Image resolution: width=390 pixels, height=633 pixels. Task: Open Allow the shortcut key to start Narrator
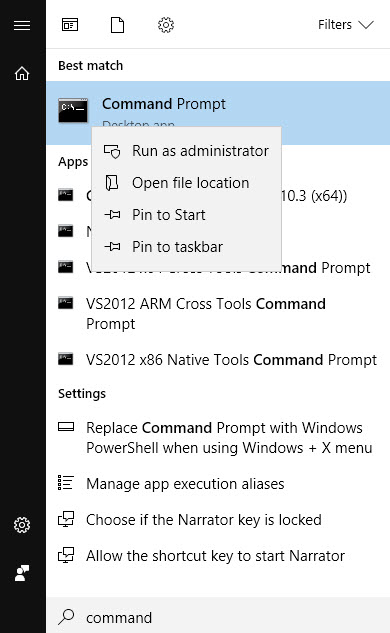point(218,556)
